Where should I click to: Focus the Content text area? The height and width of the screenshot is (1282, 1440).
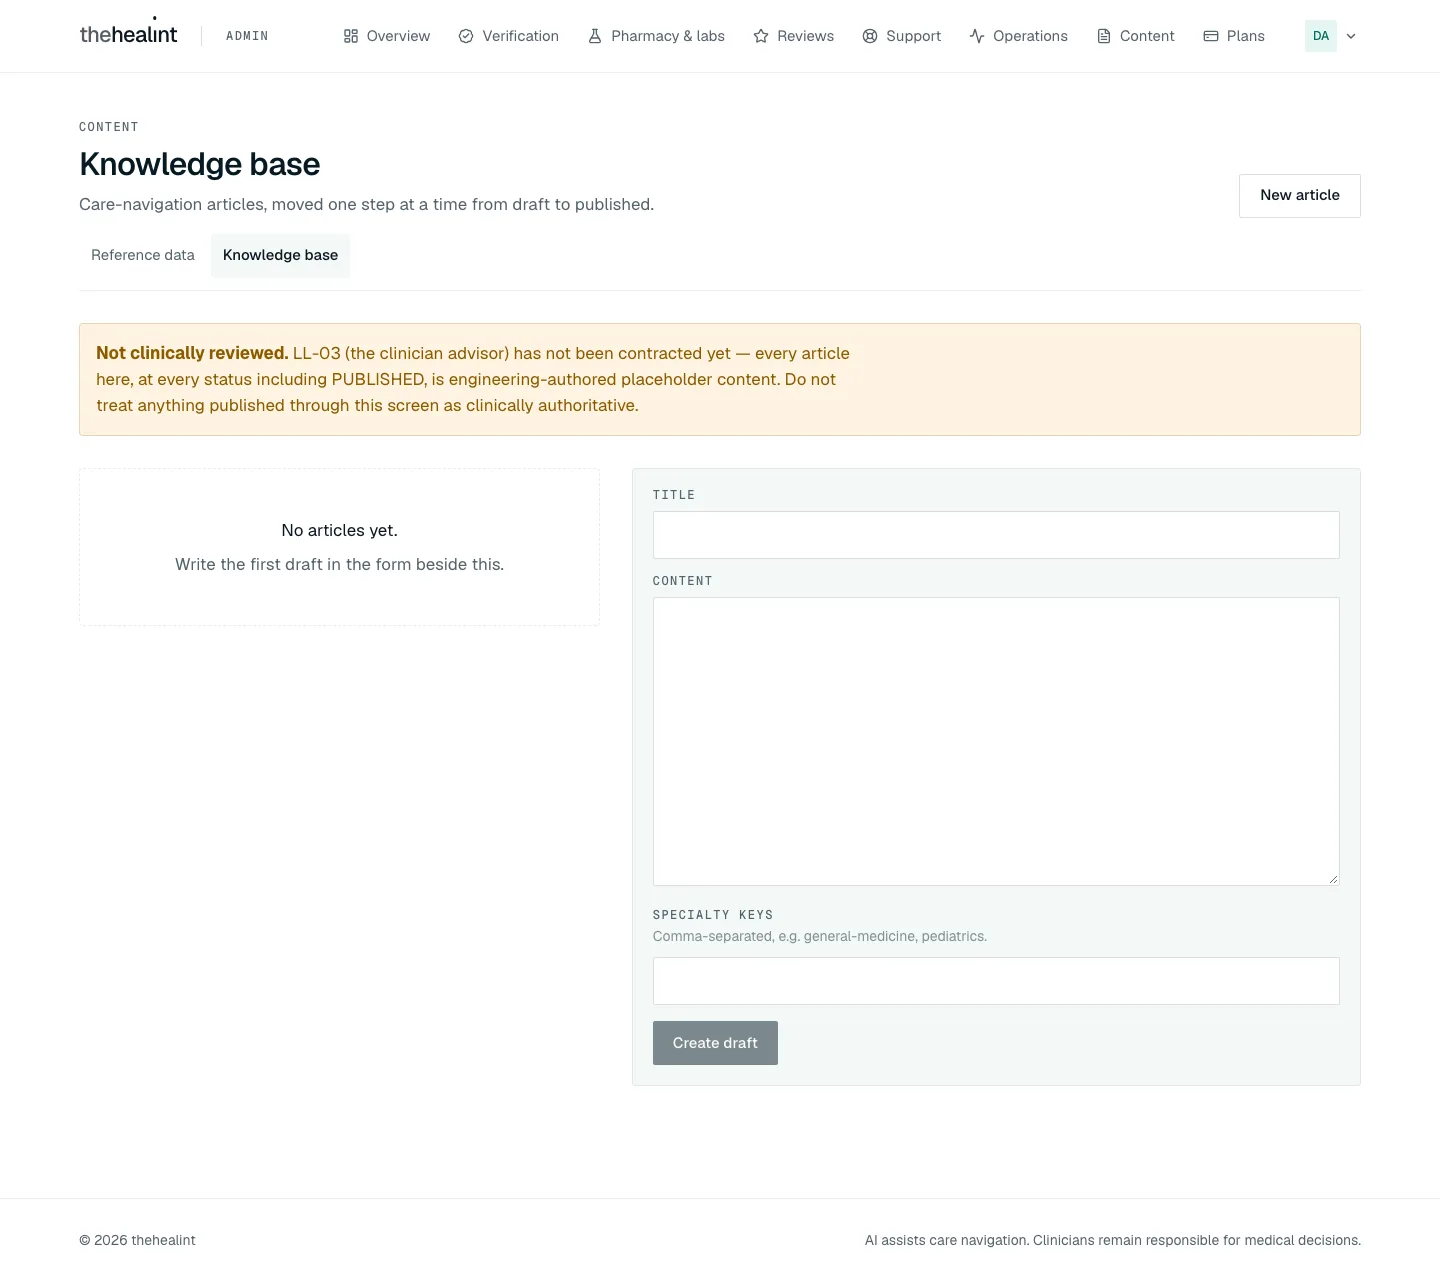tap(996, 741)
